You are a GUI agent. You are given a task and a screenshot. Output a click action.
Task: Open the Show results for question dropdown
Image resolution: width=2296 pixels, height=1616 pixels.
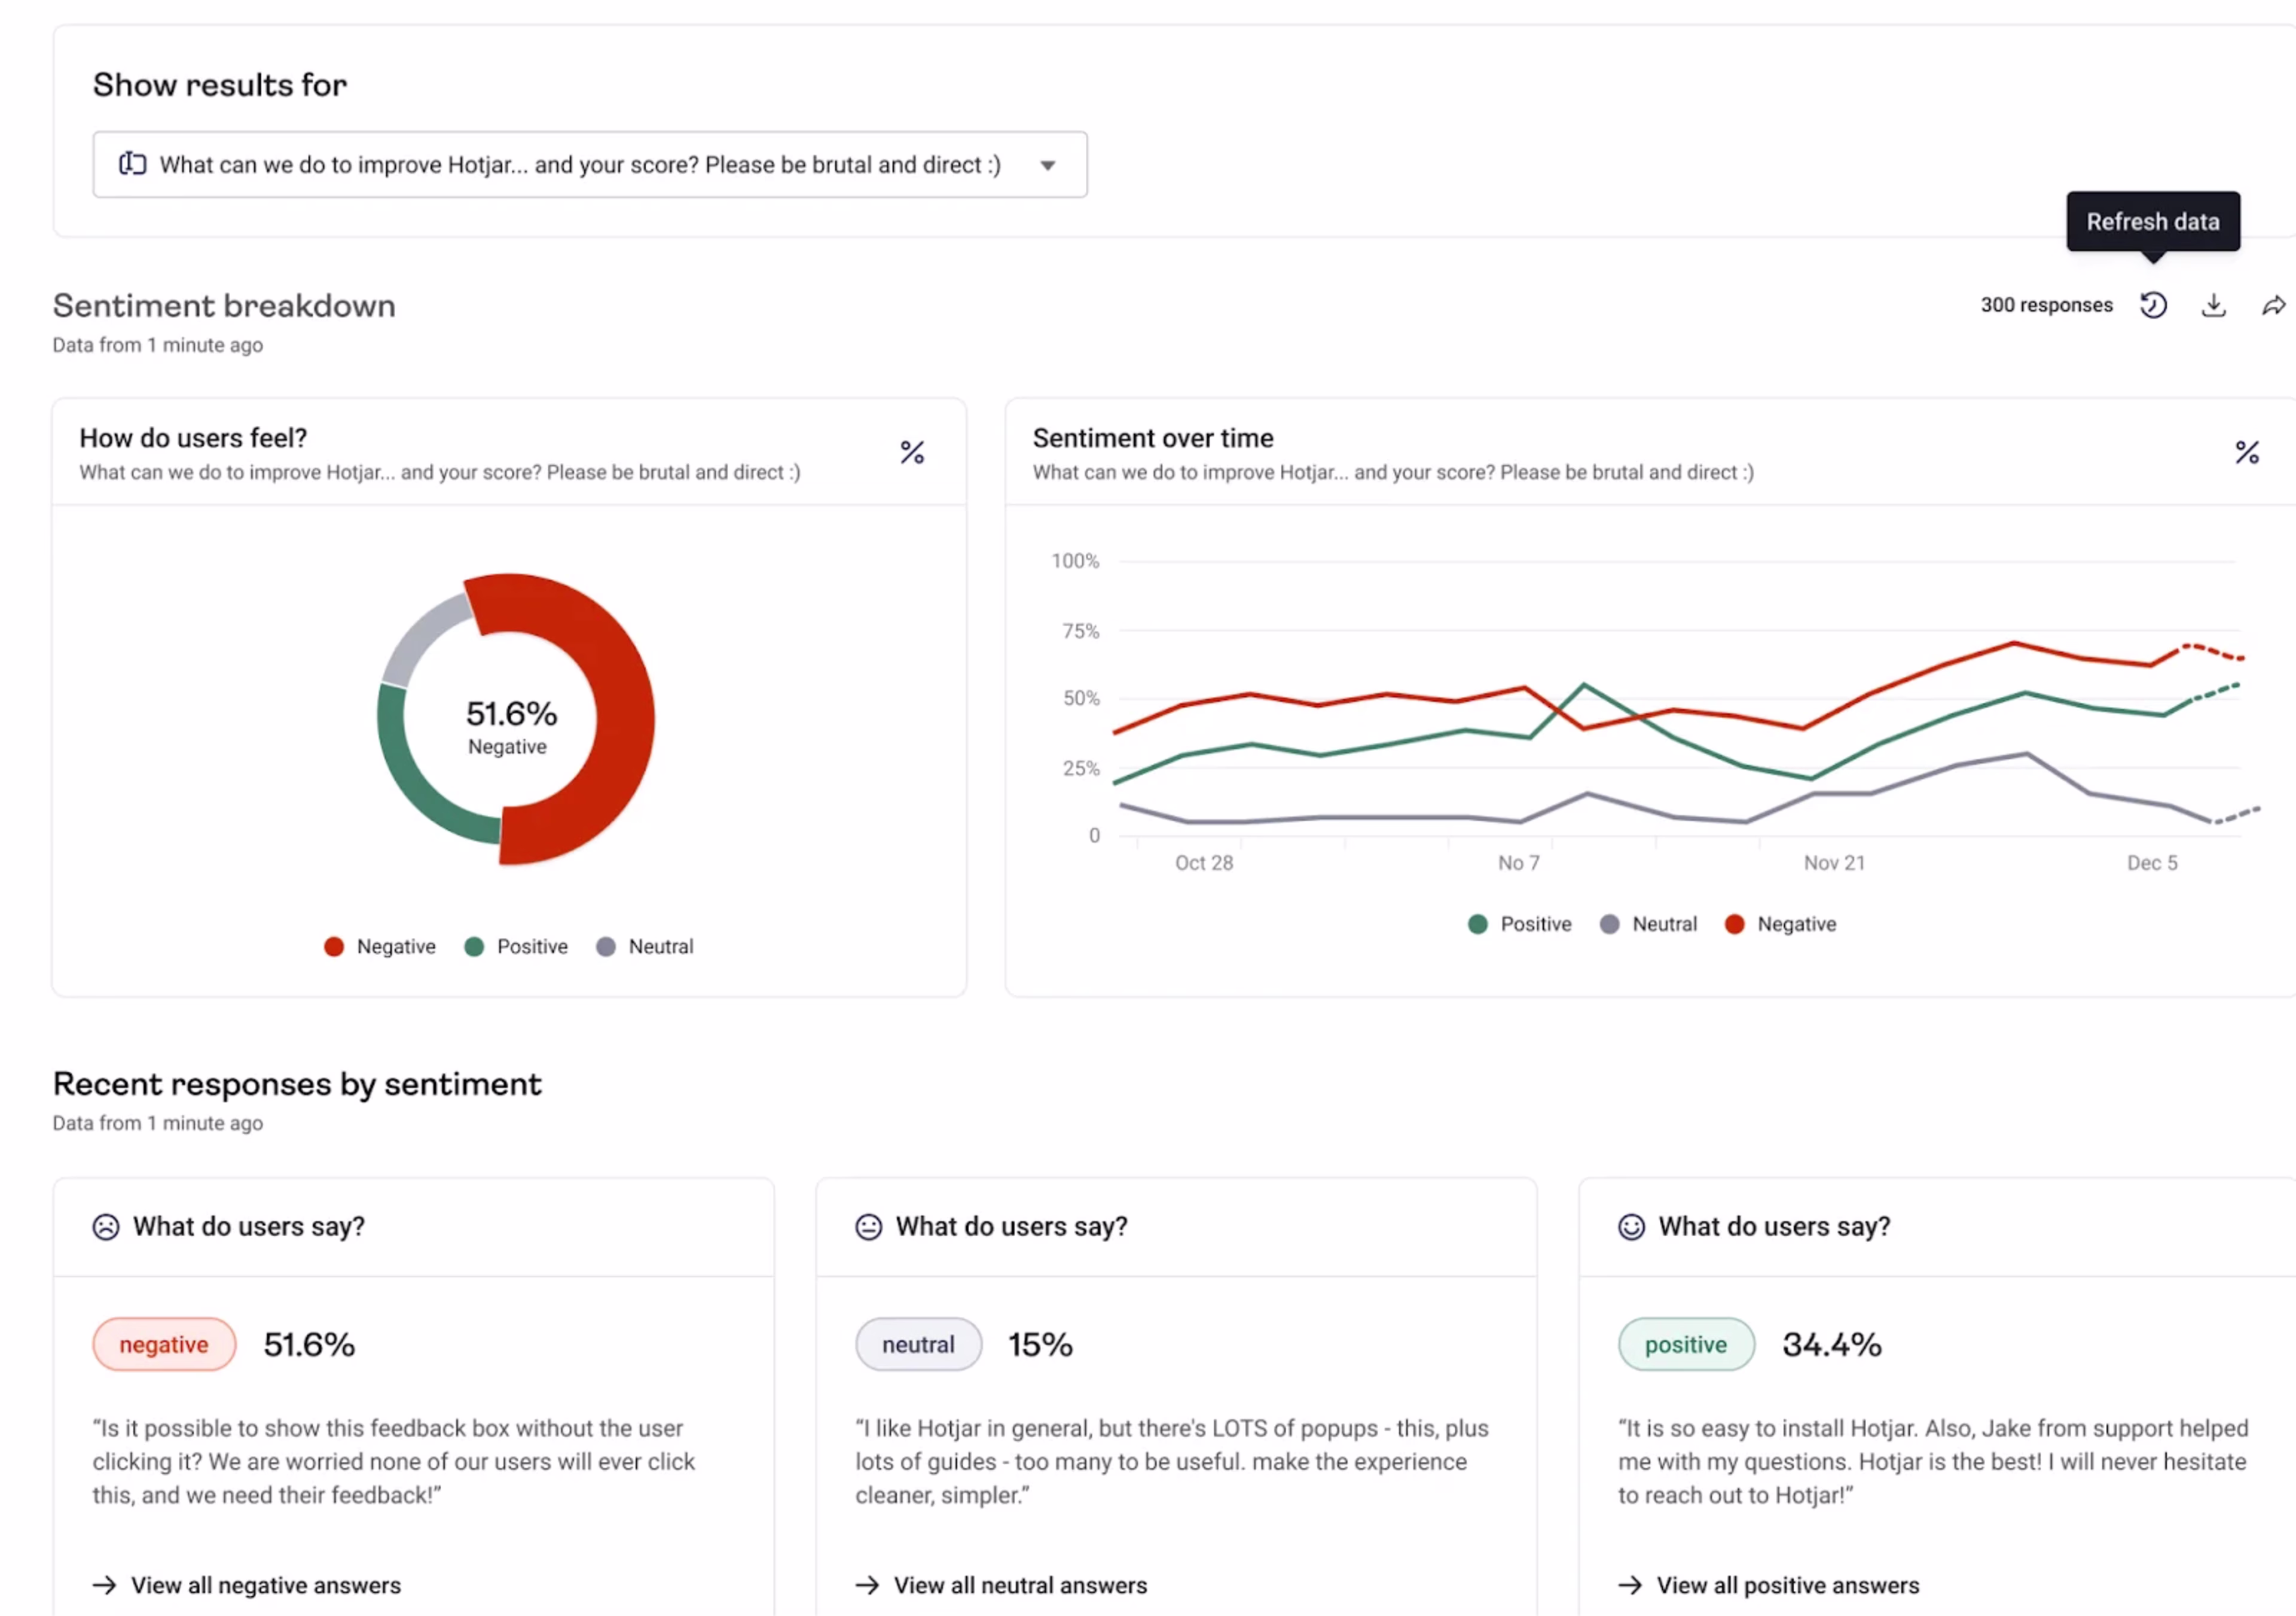580,165
